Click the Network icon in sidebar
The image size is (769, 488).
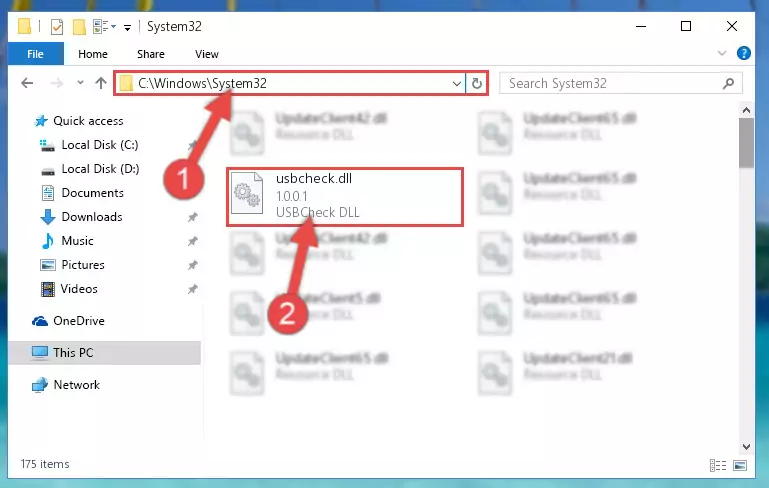coord(40,385)
